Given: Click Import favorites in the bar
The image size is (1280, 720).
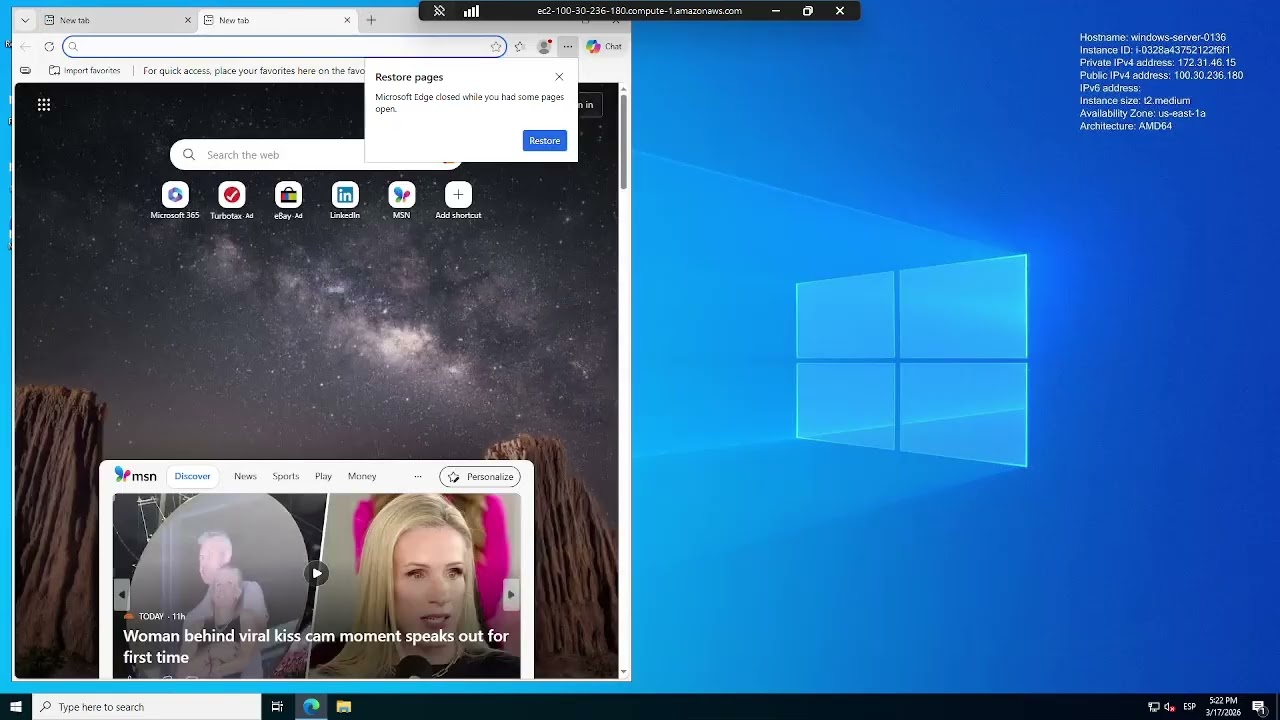Looking at the screenshot, I should click(x=84, y=71).
